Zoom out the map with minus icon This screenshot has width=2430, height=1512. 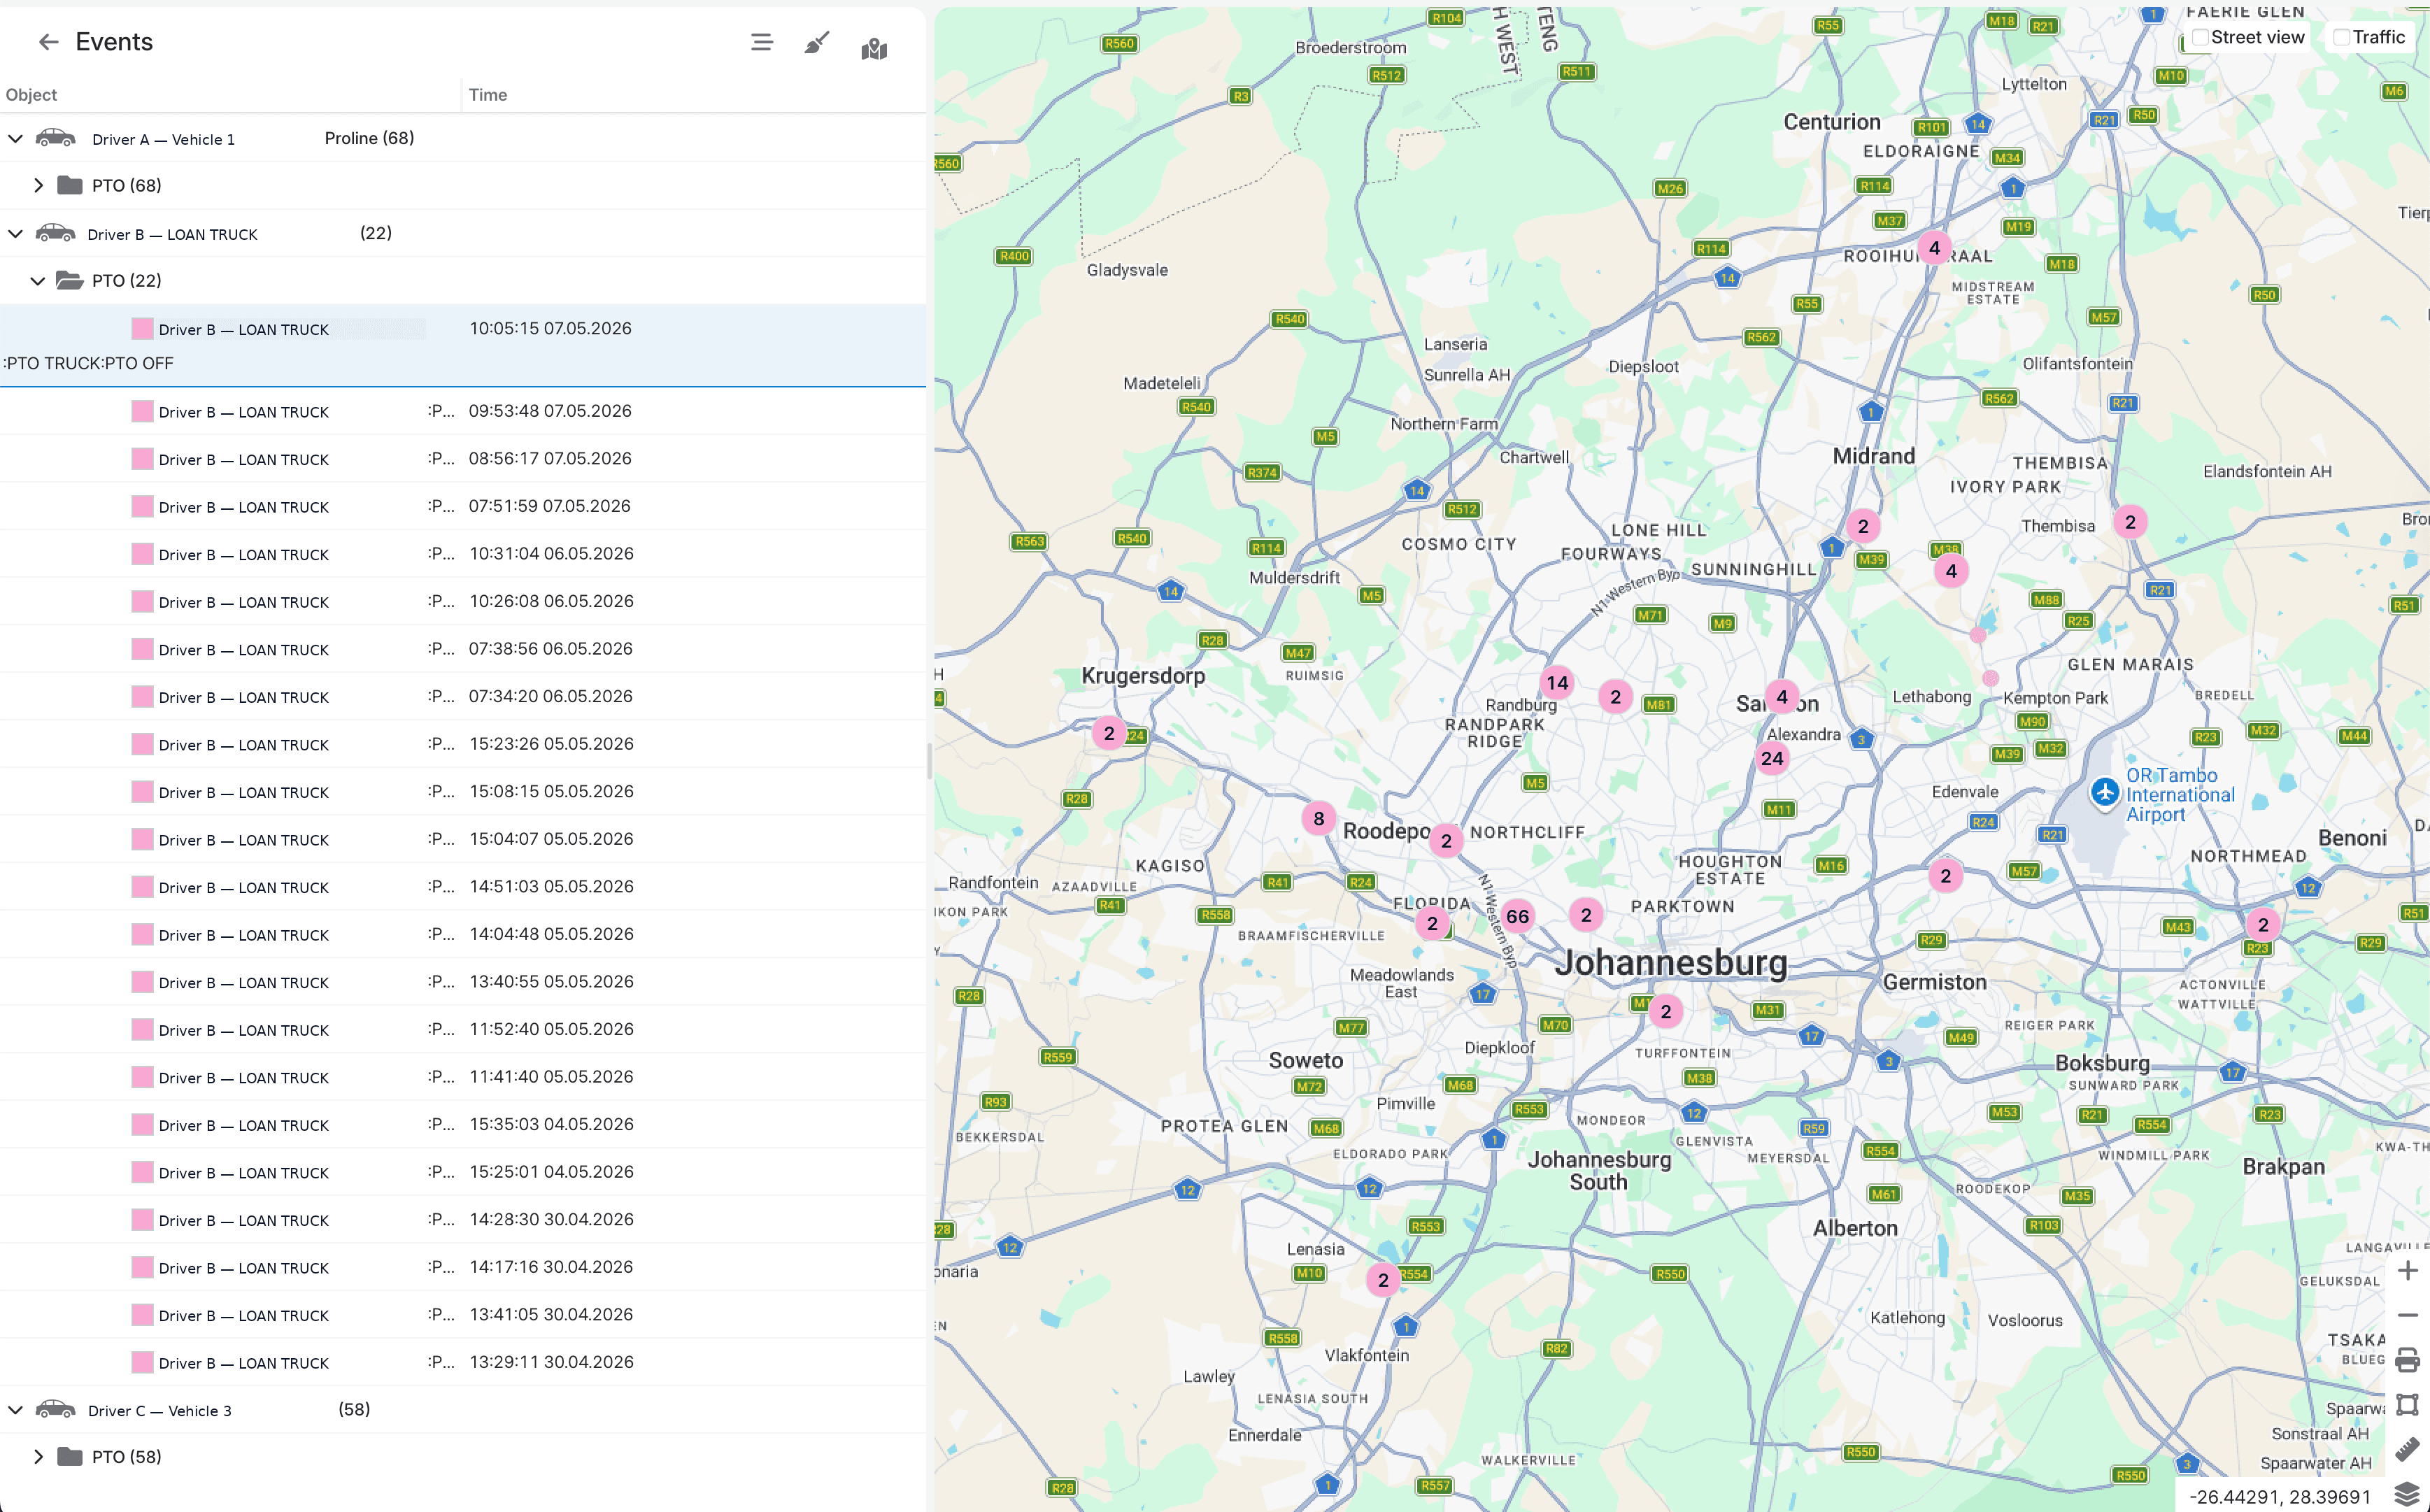tap(2407, 1315)
